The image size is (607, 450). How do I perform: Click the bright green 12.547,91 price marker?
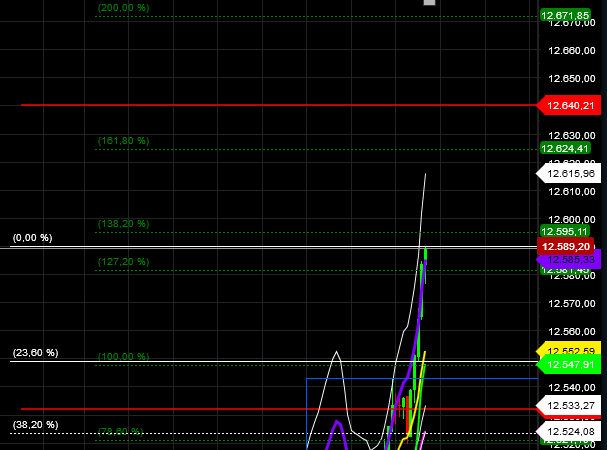tap(569, 365)
